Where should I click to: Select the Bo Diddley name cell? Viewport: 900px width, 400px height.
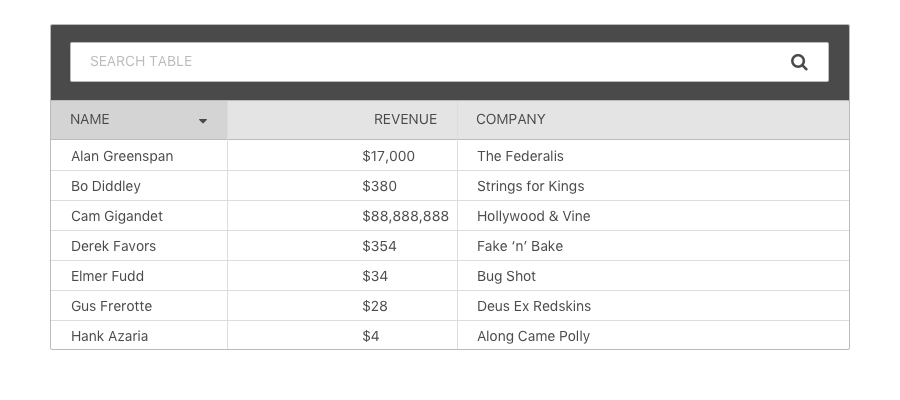pyautogui.click(x=139, y=186)
